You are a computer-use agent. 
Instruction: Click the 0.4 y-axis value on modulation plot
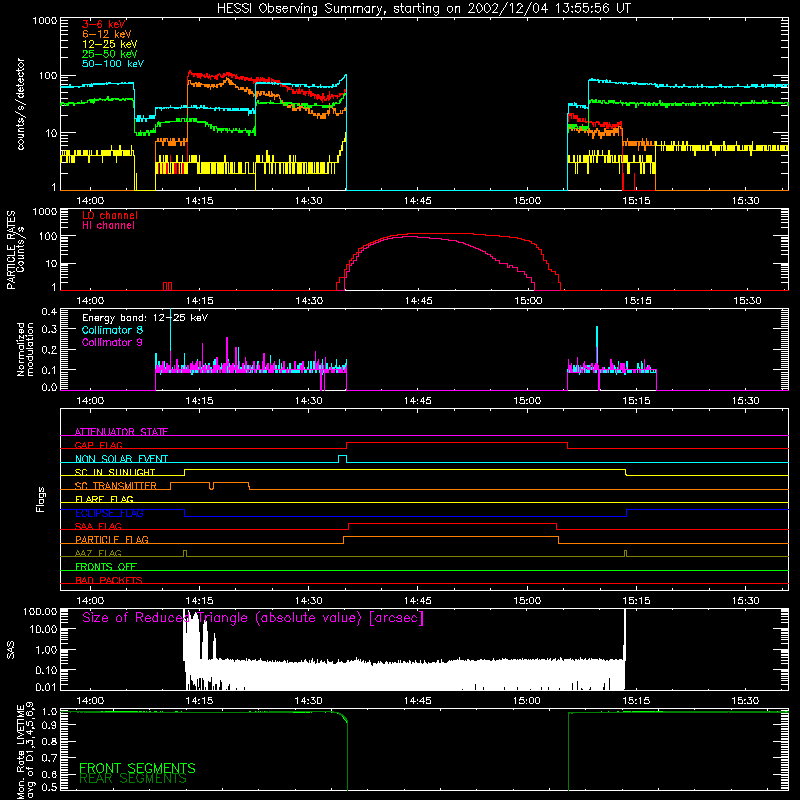(x=49, y=311)
